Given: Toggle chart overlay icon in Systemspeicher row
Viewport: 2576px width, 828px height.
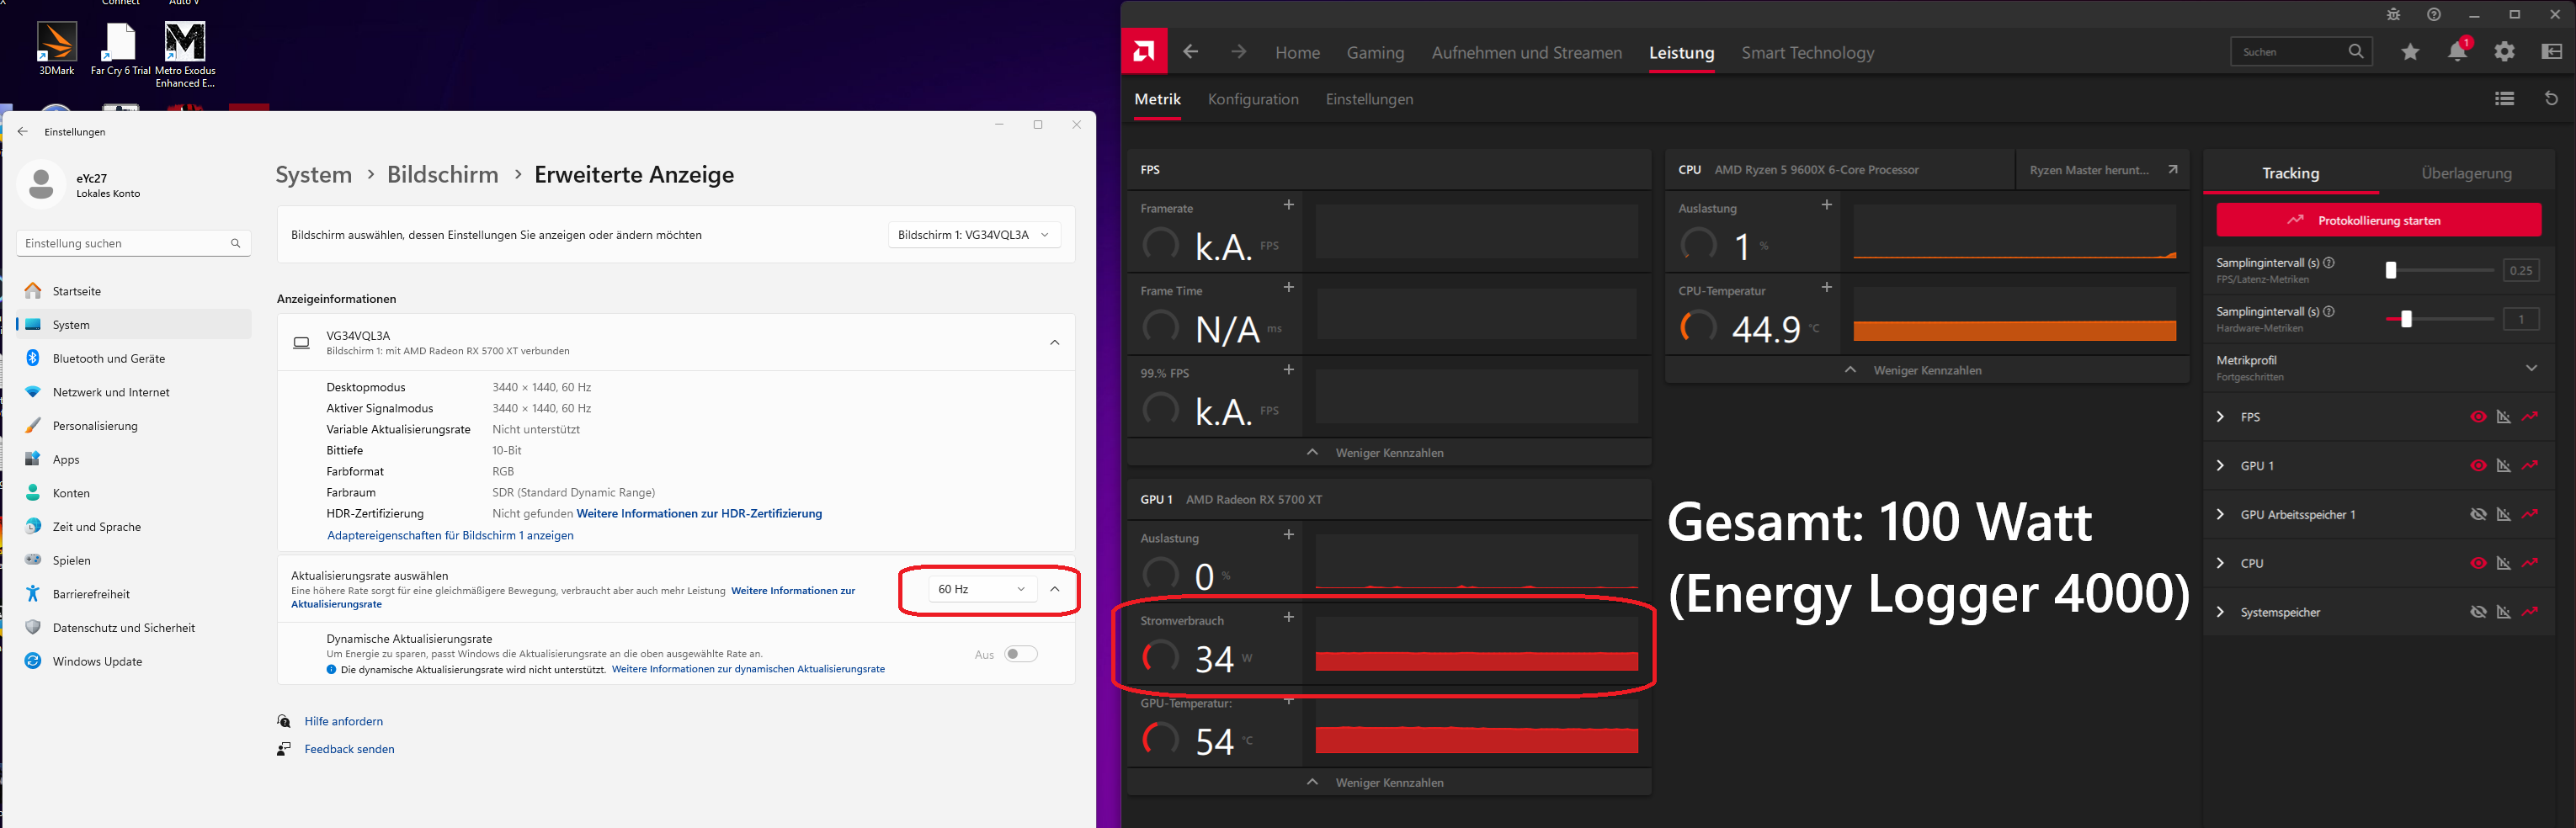Looking at the screenshot, I should pos(2504,612).
